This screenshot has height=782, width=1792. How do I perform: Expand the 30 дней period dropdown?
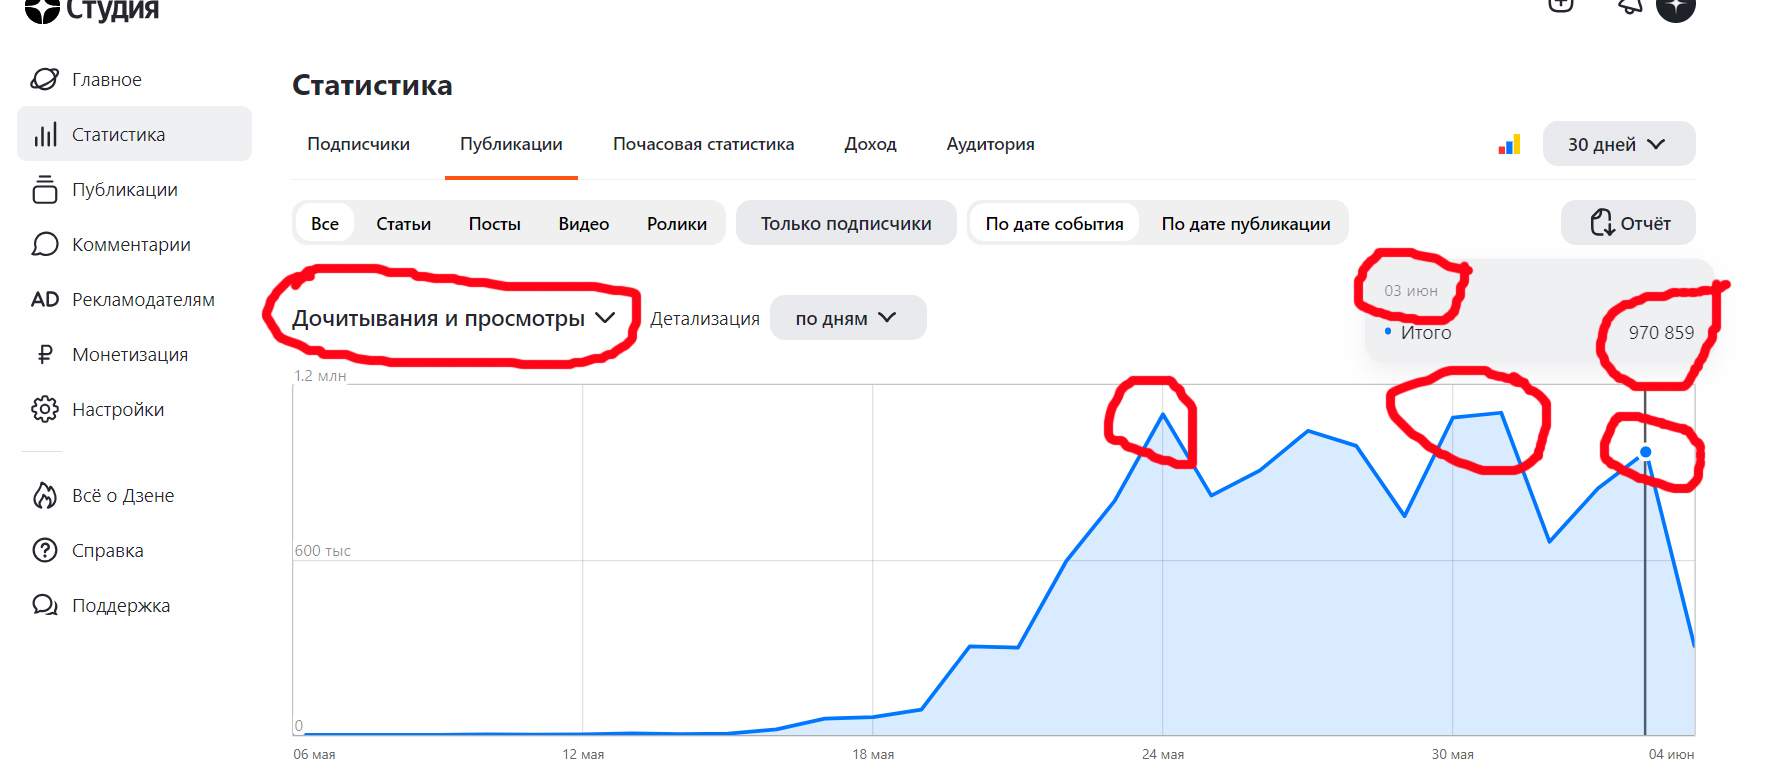1618,144
